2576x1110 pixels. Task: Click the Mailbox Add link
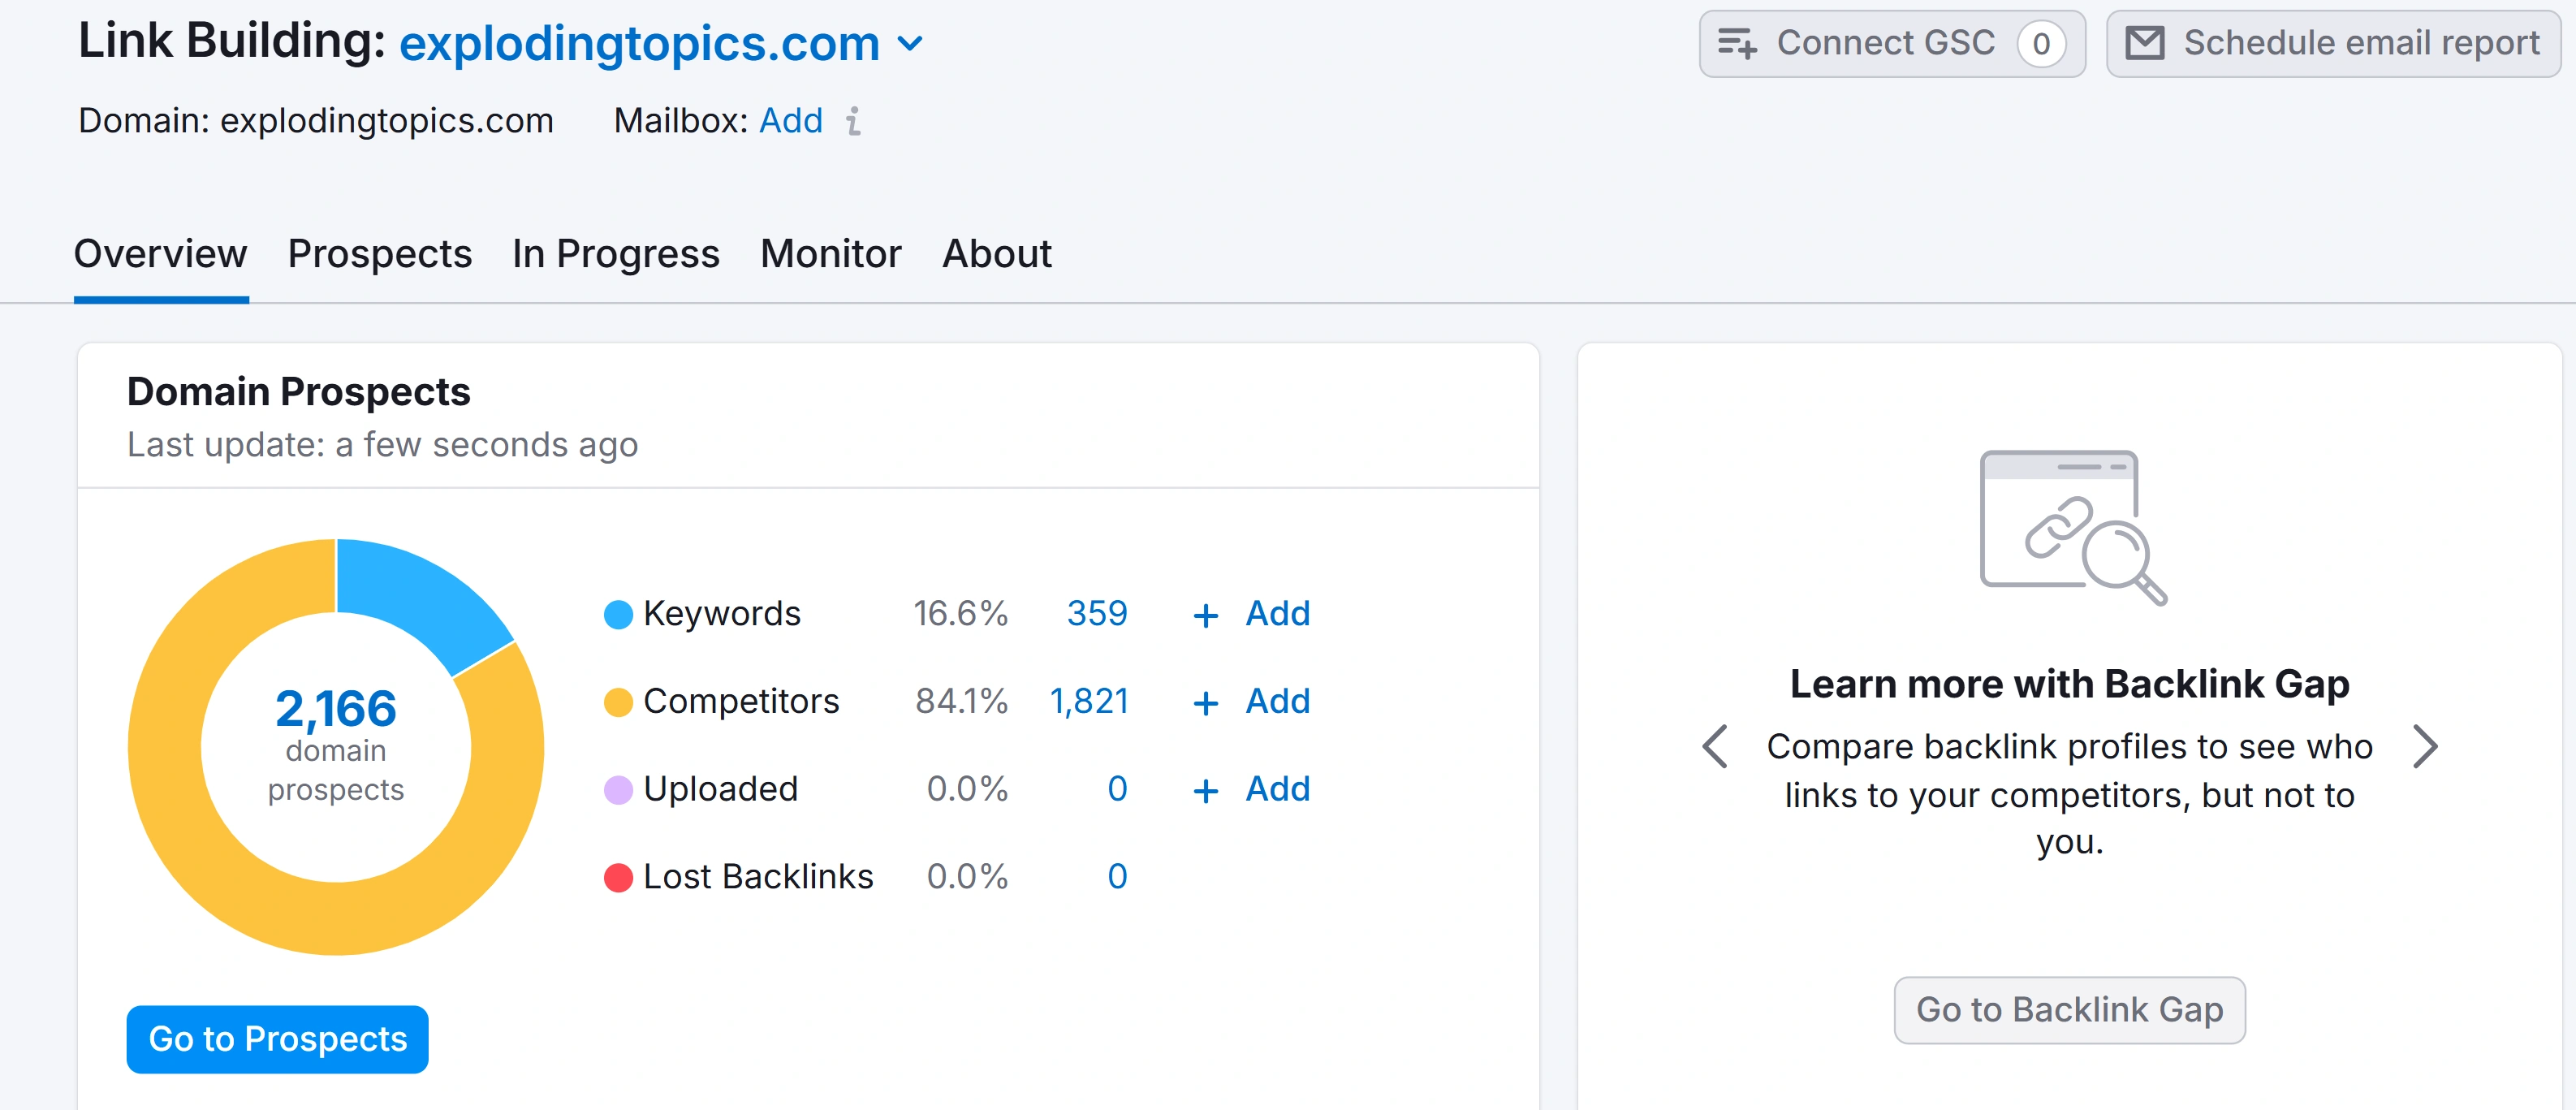[790, 121]
